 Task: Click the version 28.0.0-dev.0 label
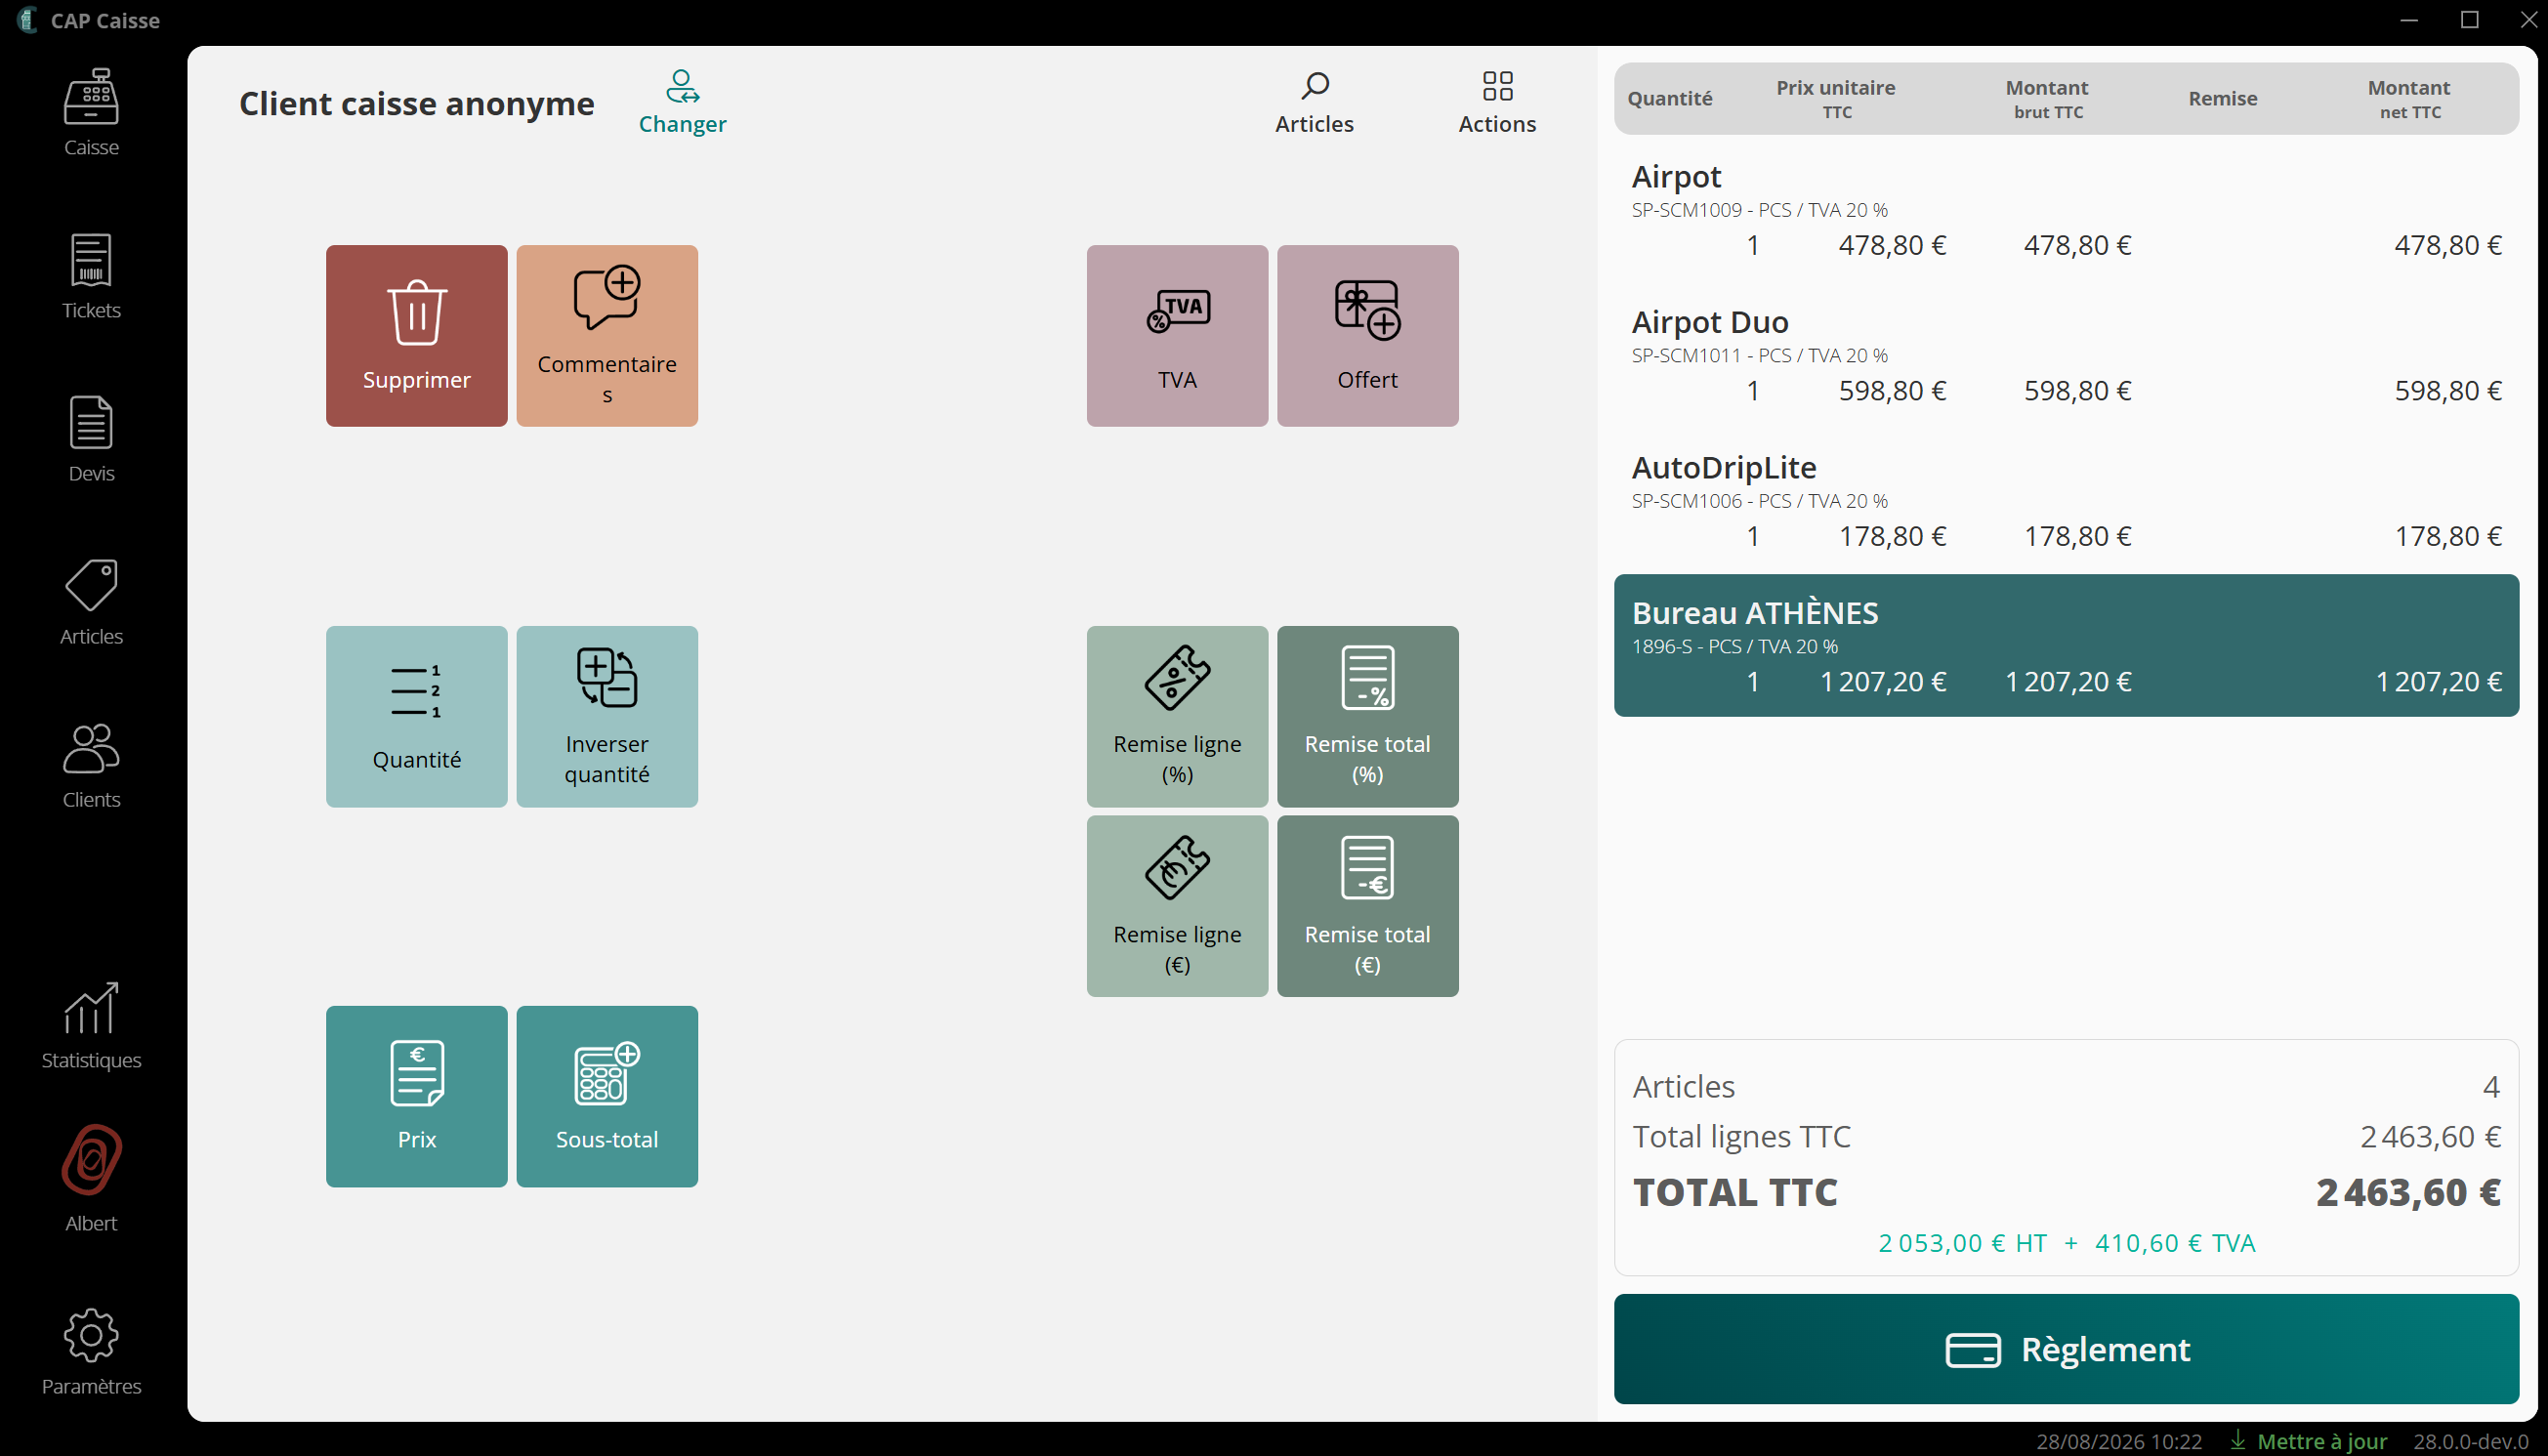[x=2470, y=1441]
